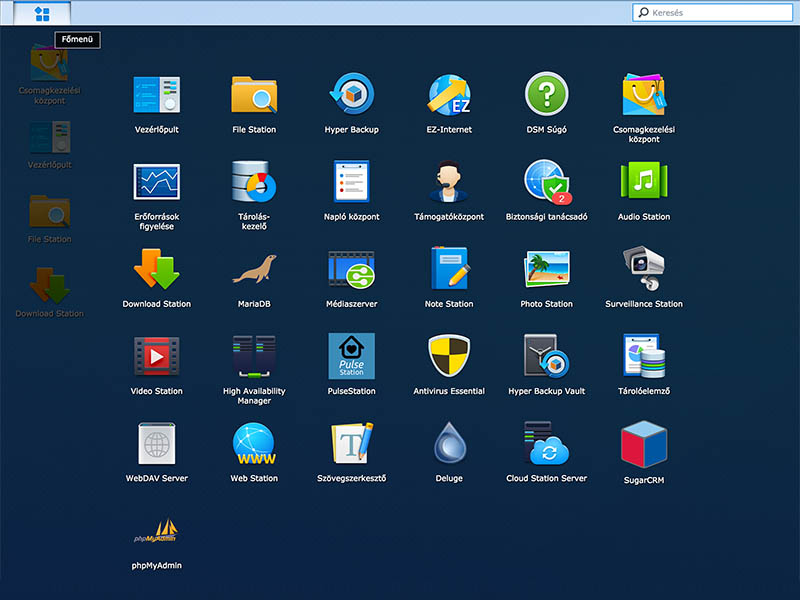Image resolution: width=800 pixels, height=600 pixels.
Task: Launch phpMyAdmin app
Action: (x=156, y=533)
